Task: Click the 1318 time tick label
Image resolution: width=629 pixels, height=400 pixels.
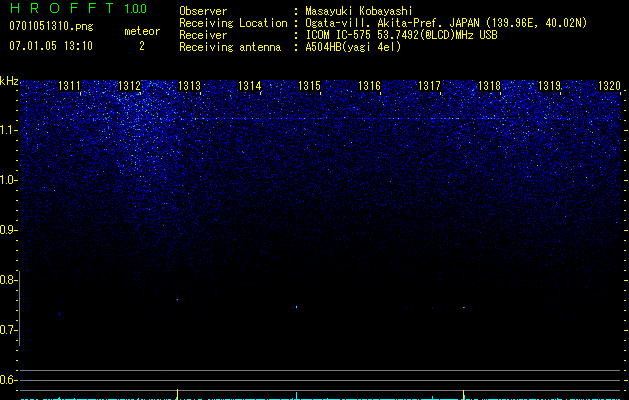Action: [x=489, y=86]
